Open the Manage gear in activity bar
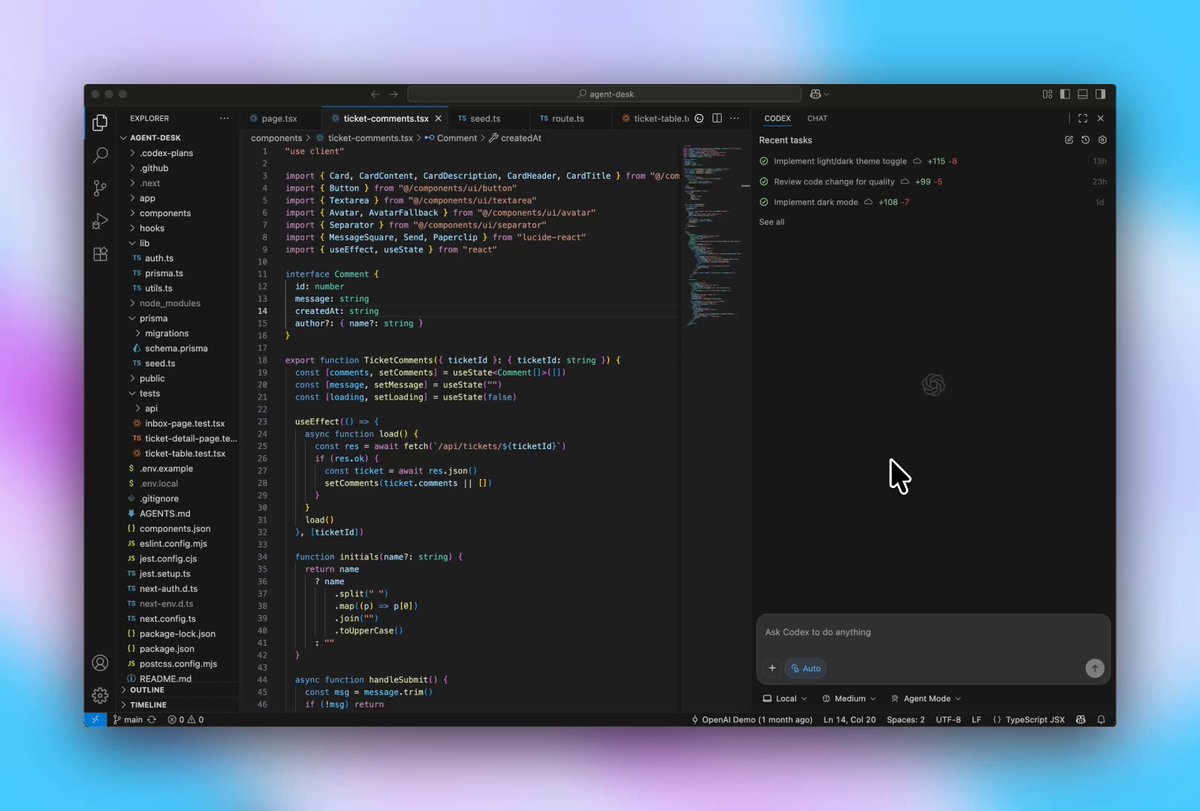1200x811 pixels. pos(100,695)
